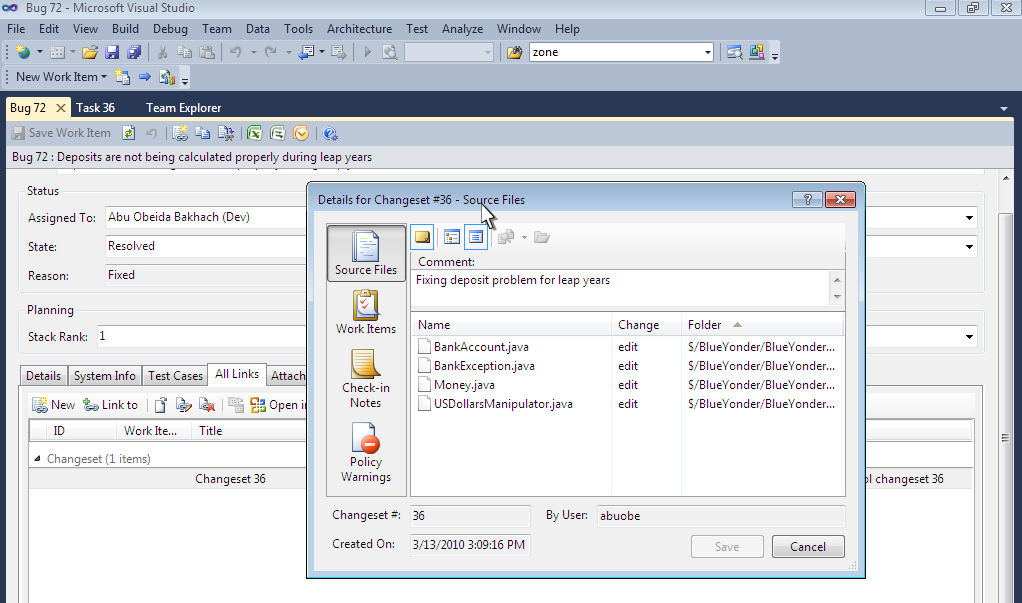
Task: Switch to the Task 36 tab
Action: click(x=95, y=108)
